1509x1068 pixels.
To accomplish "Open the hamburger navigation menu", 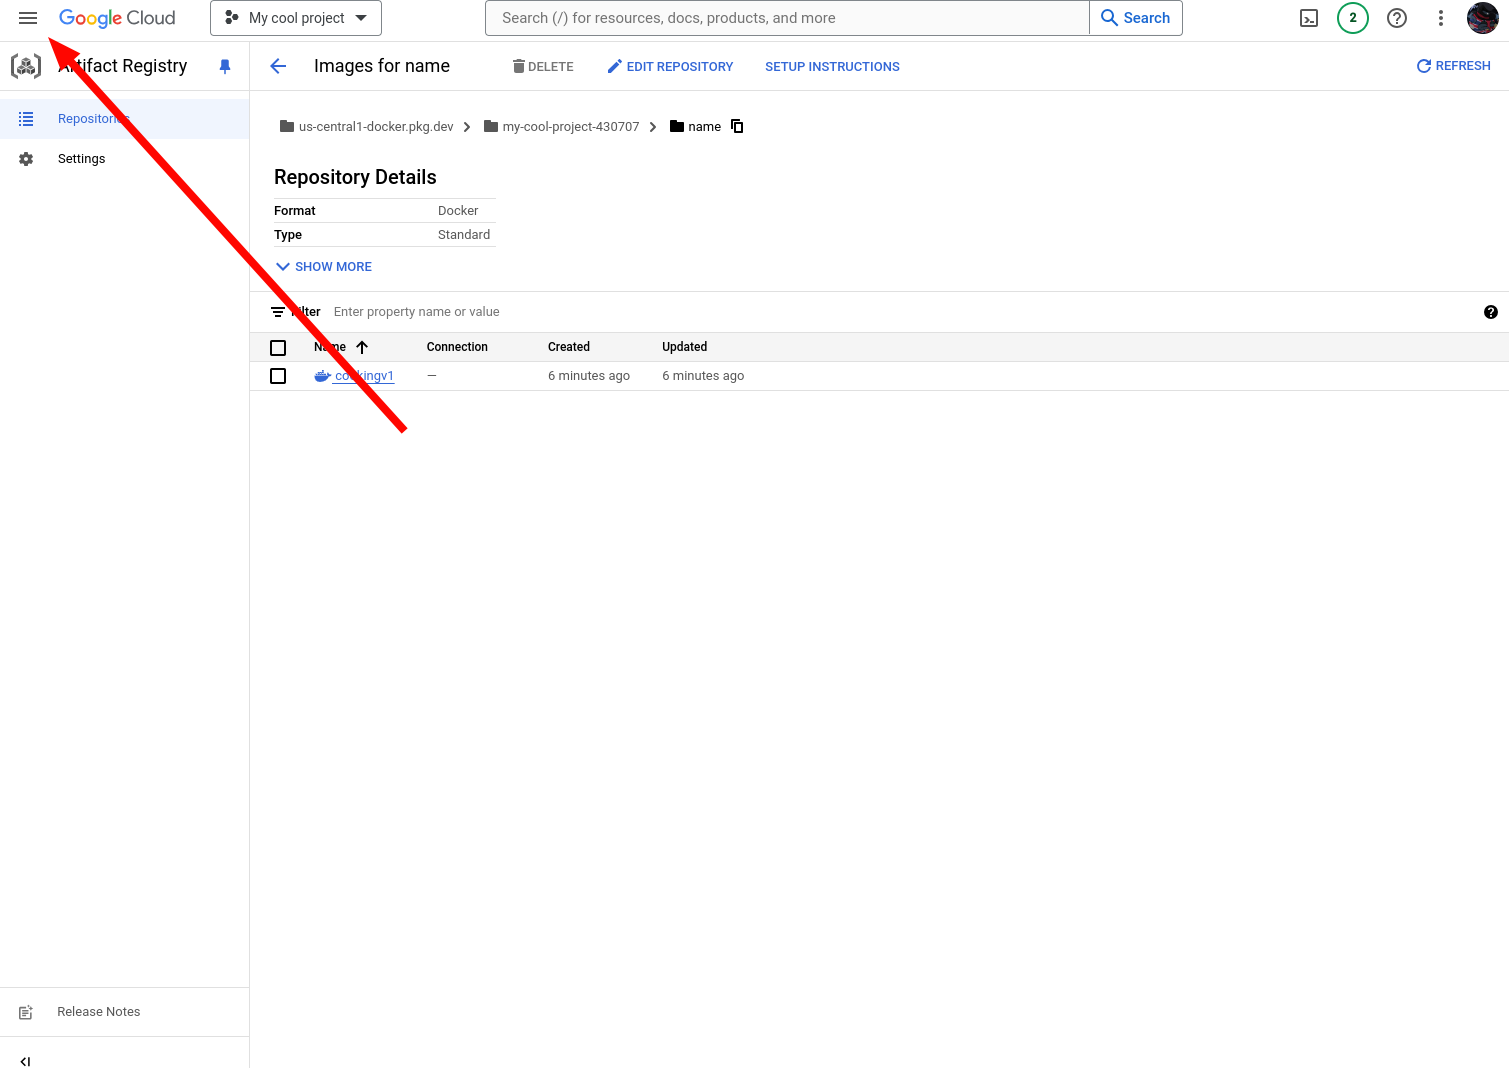I will pos(28,18).
